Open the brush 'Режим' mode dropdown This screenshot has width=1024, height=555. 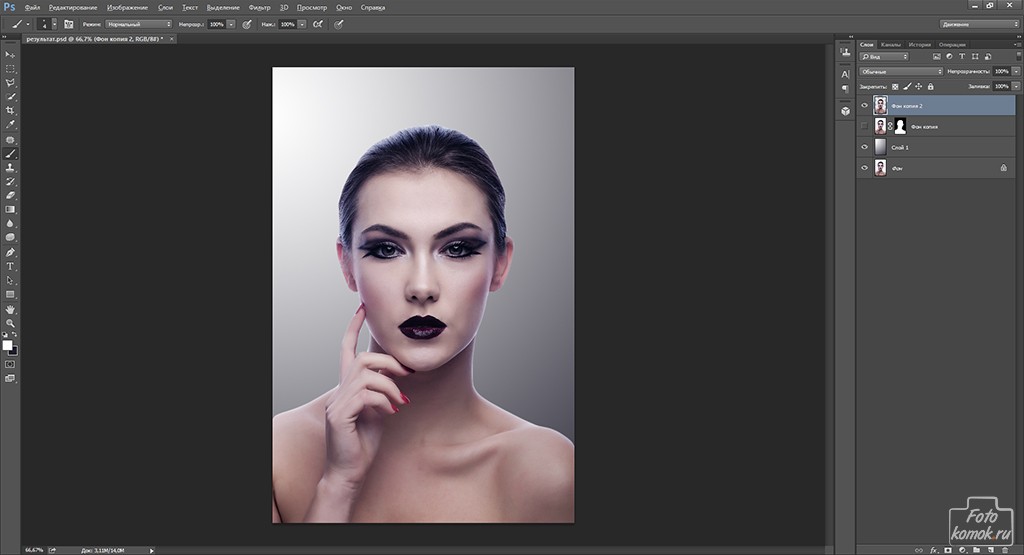pyautogui.click(x=139, y=23)
